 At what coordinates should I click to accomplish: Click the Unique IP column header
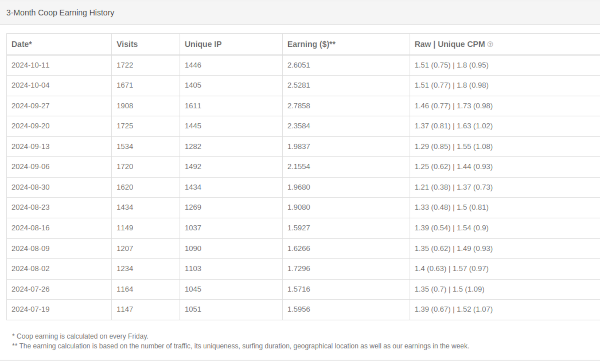[203, 44]
